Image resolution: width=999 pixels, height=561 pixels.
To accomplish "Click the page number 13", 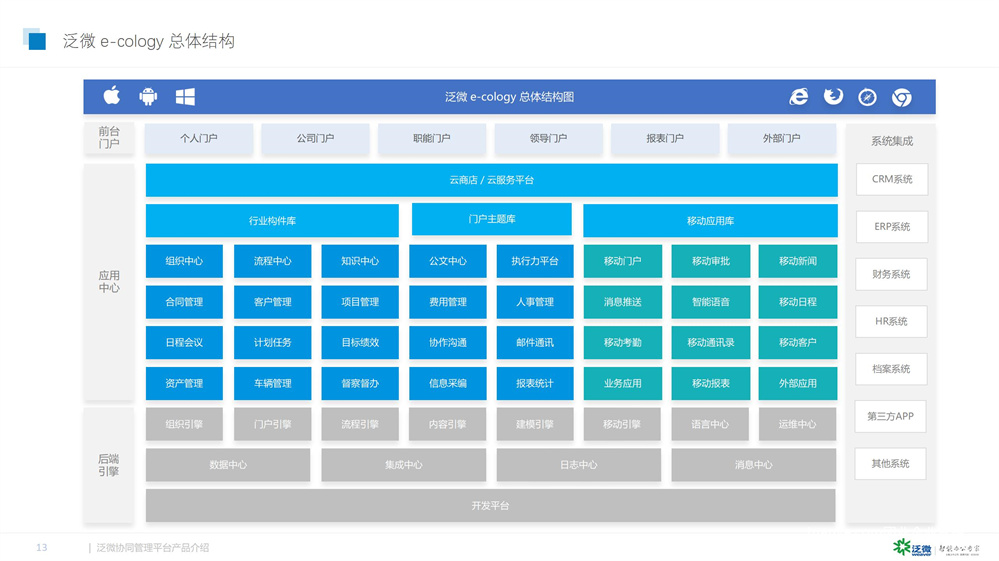I will pyautogui.click(x=41, y=548).
